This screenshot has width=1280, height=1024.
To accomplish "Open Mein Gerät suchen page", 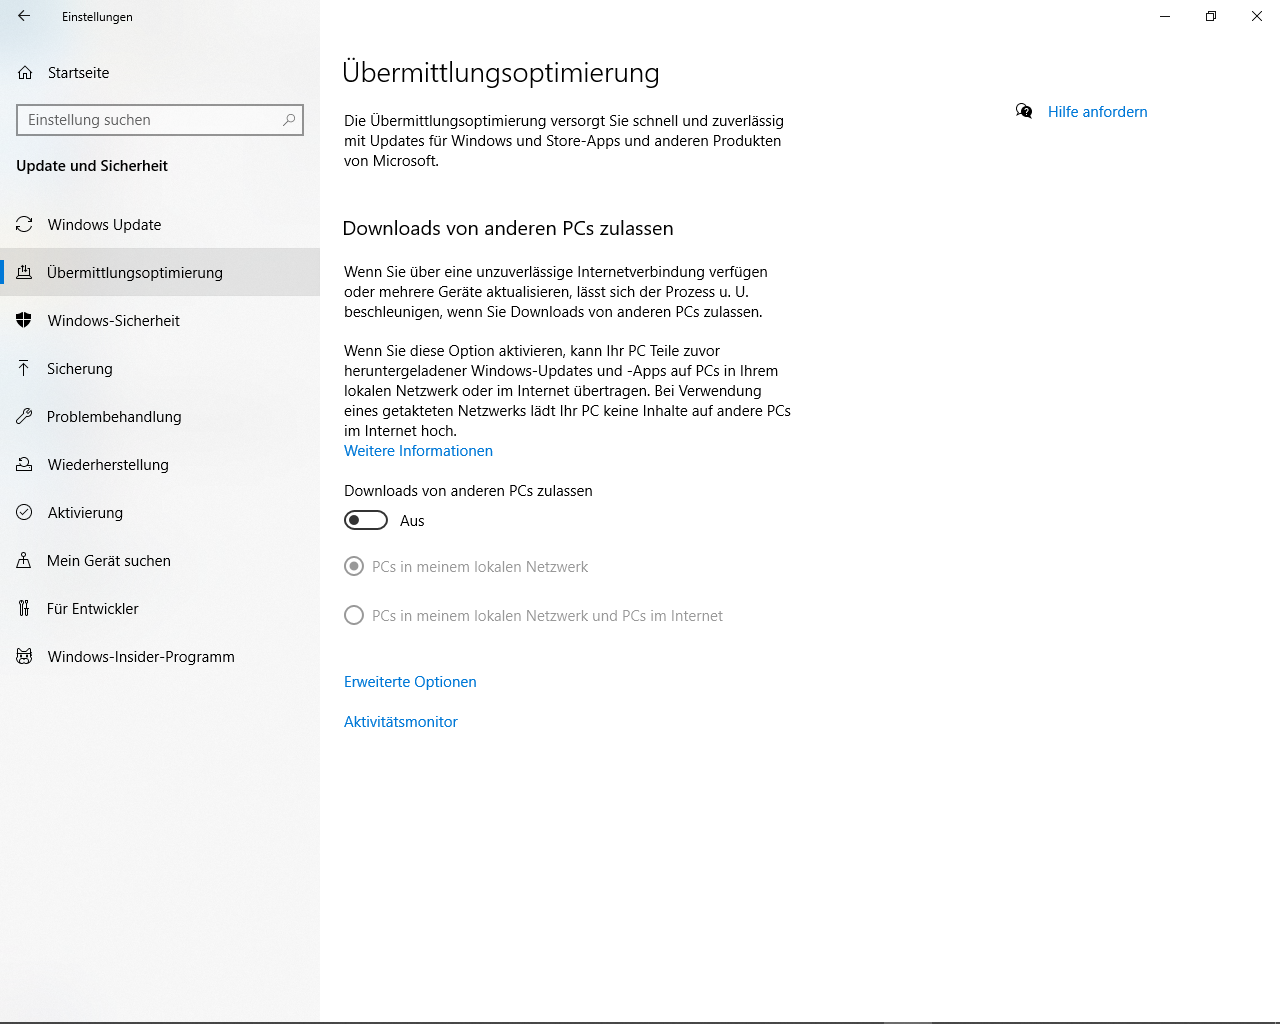I will tap(160, 560).
